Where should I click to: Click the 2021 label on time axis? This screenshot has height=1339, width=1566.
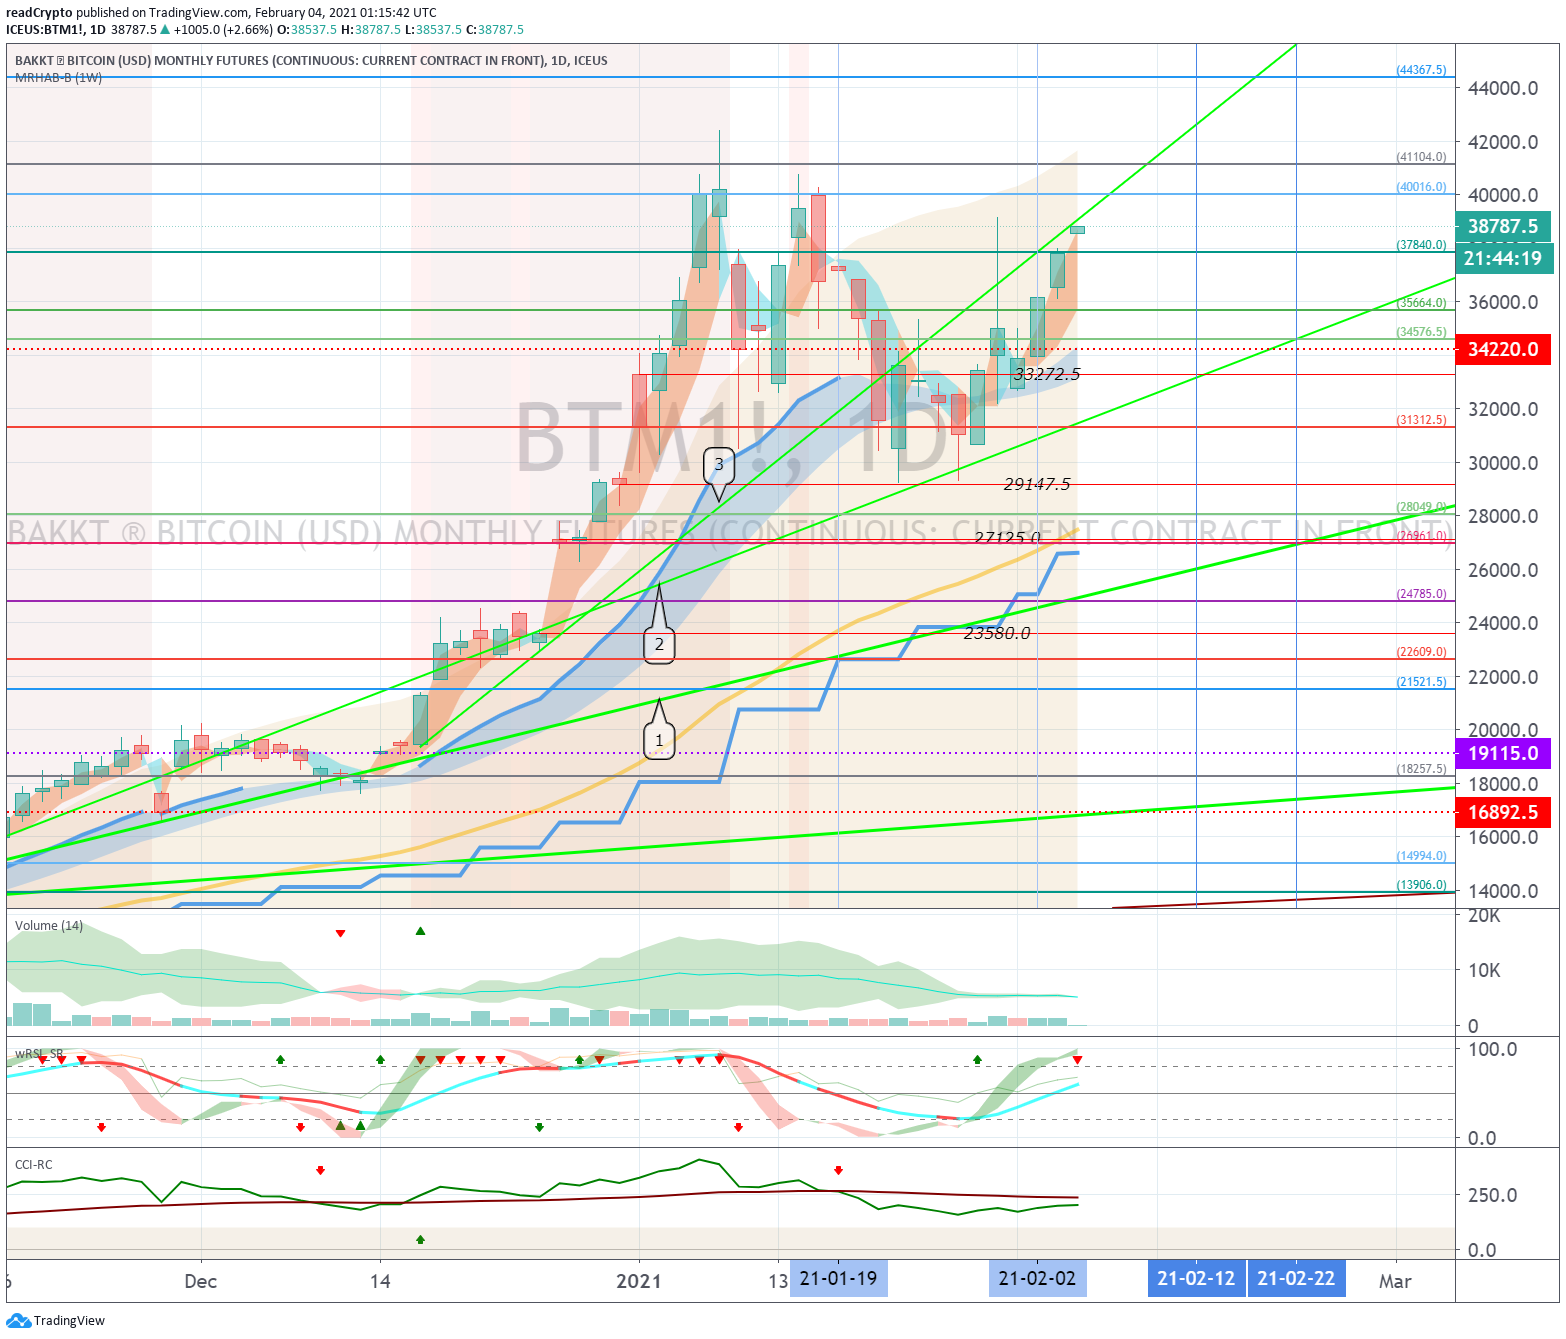coord(638,1281)
